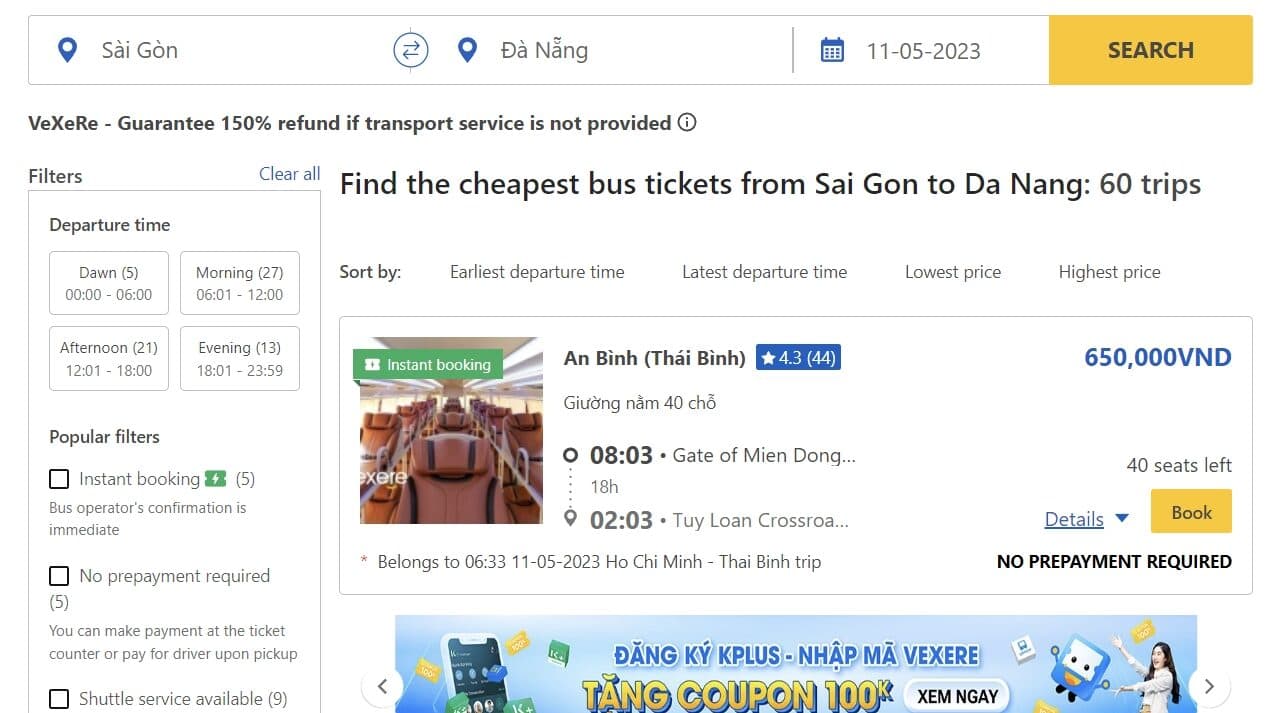Sort results by Lowest price
The height and width of the screenshot is (713, 1268).
(x=952, y=272)
